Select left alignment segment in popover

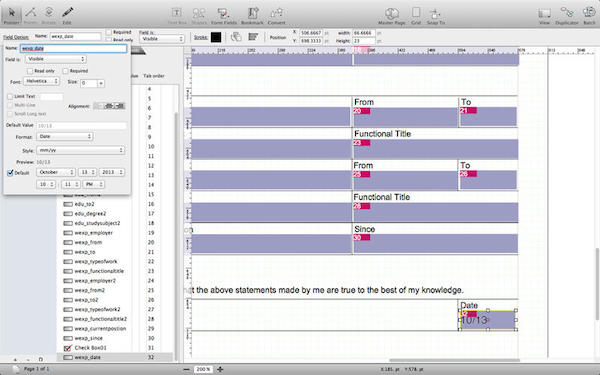click(x=99, y=106)
